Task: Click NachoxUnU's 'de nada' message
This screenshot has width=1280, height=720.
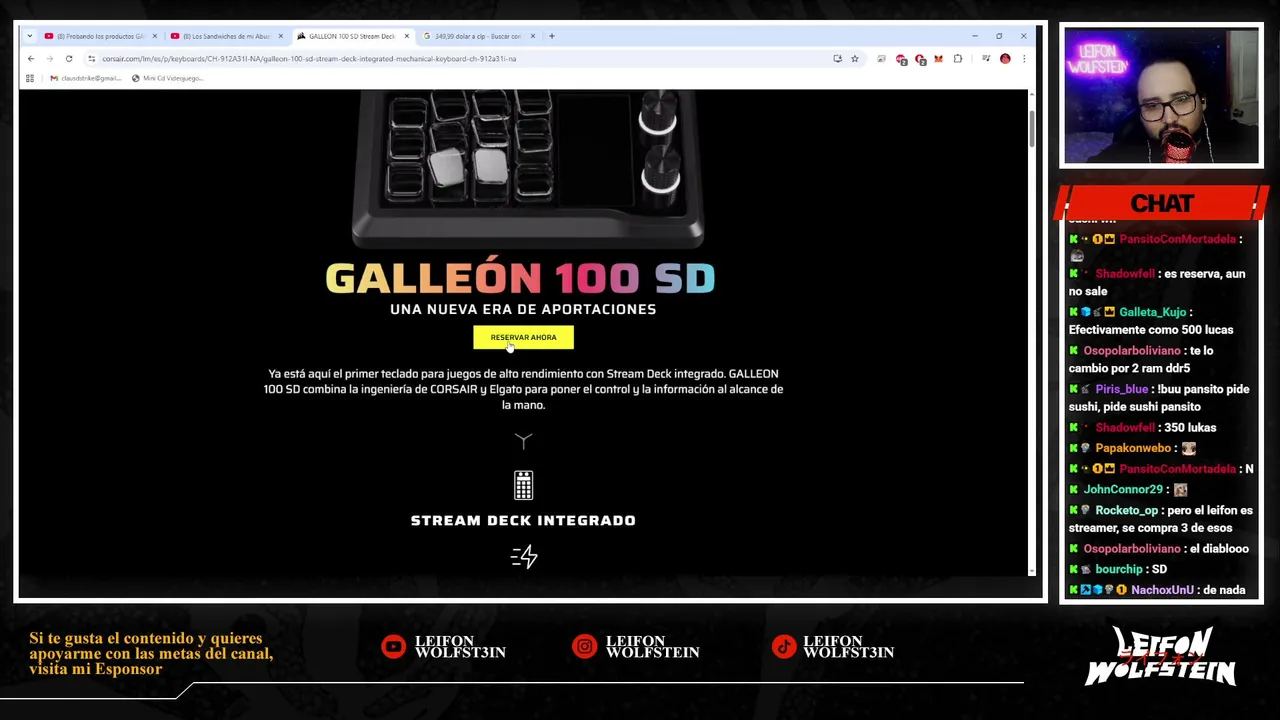Action: (x=1157, y=590)
